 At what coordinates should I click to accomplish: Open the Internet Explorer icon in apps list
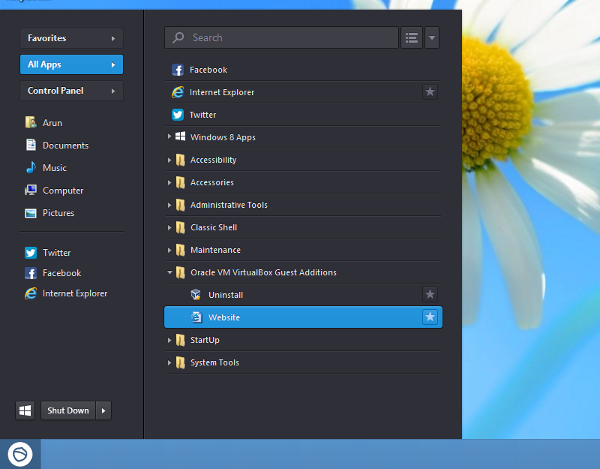[178, 92]
